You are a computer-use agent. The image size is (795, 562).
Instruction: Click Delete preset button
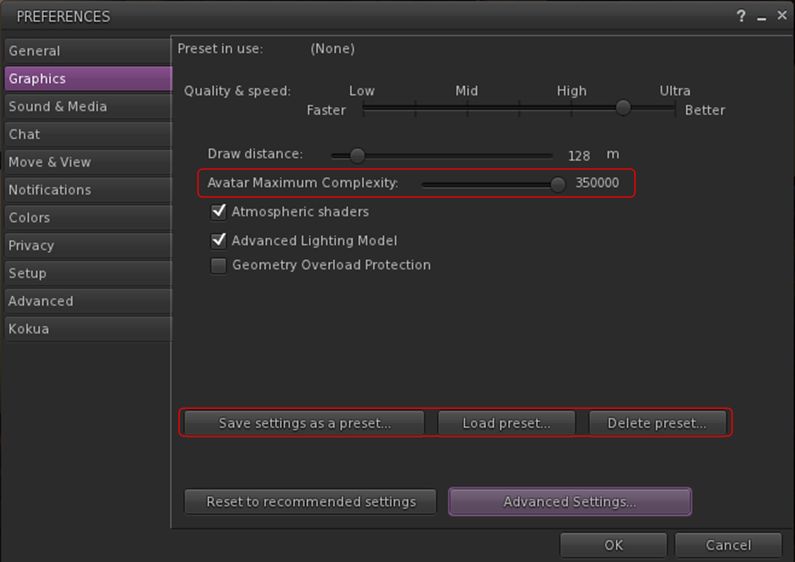(x=657, y=423)
